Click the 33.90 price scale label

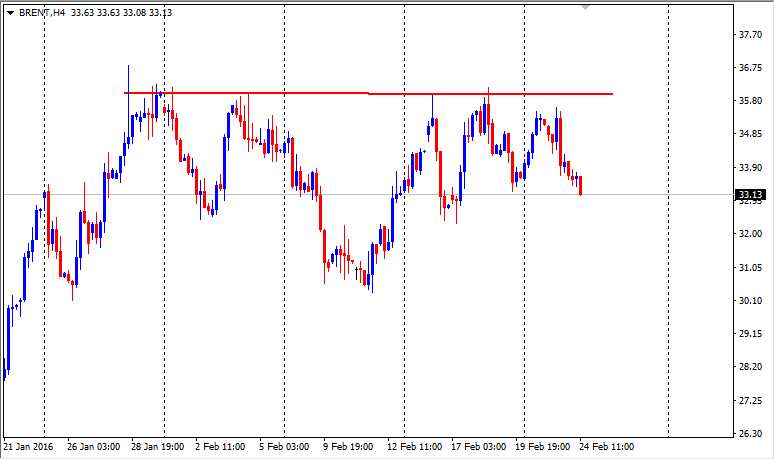pos(750,167)
